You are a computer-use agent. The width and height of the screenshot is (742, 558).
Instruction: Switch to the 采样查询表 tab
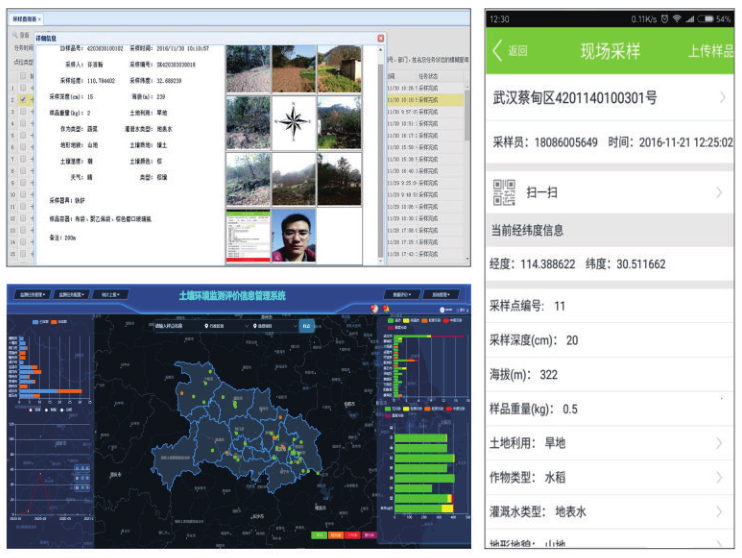click(x=25, y=19)
